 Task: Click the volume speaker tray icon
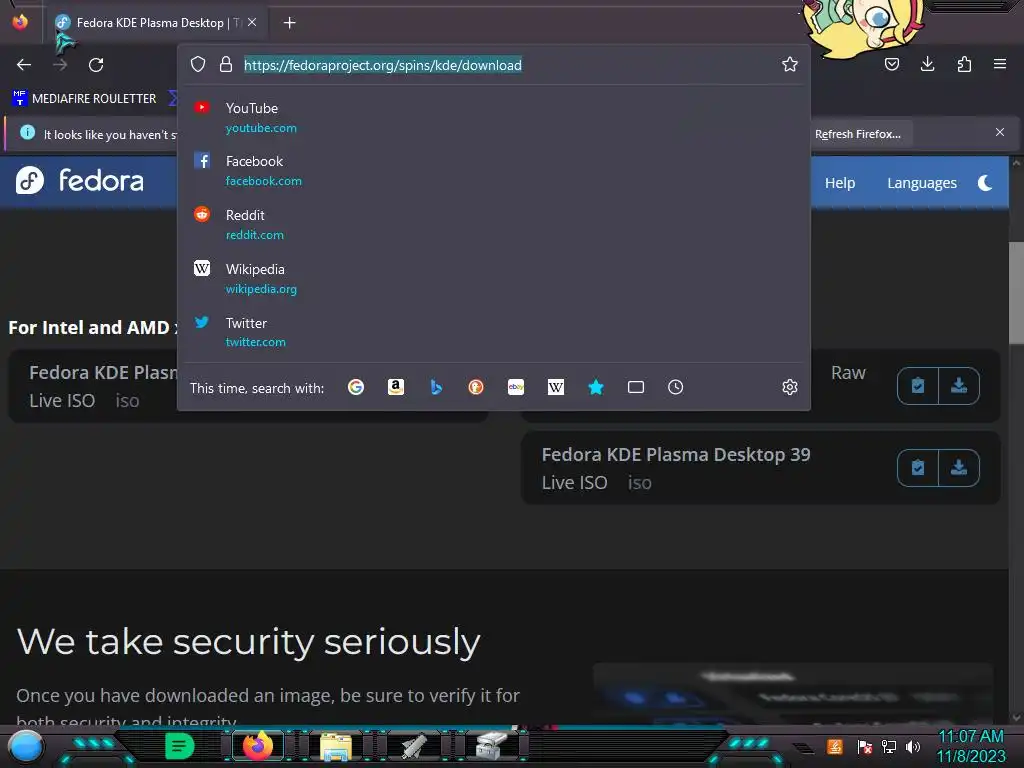click(x=913, y=746)
